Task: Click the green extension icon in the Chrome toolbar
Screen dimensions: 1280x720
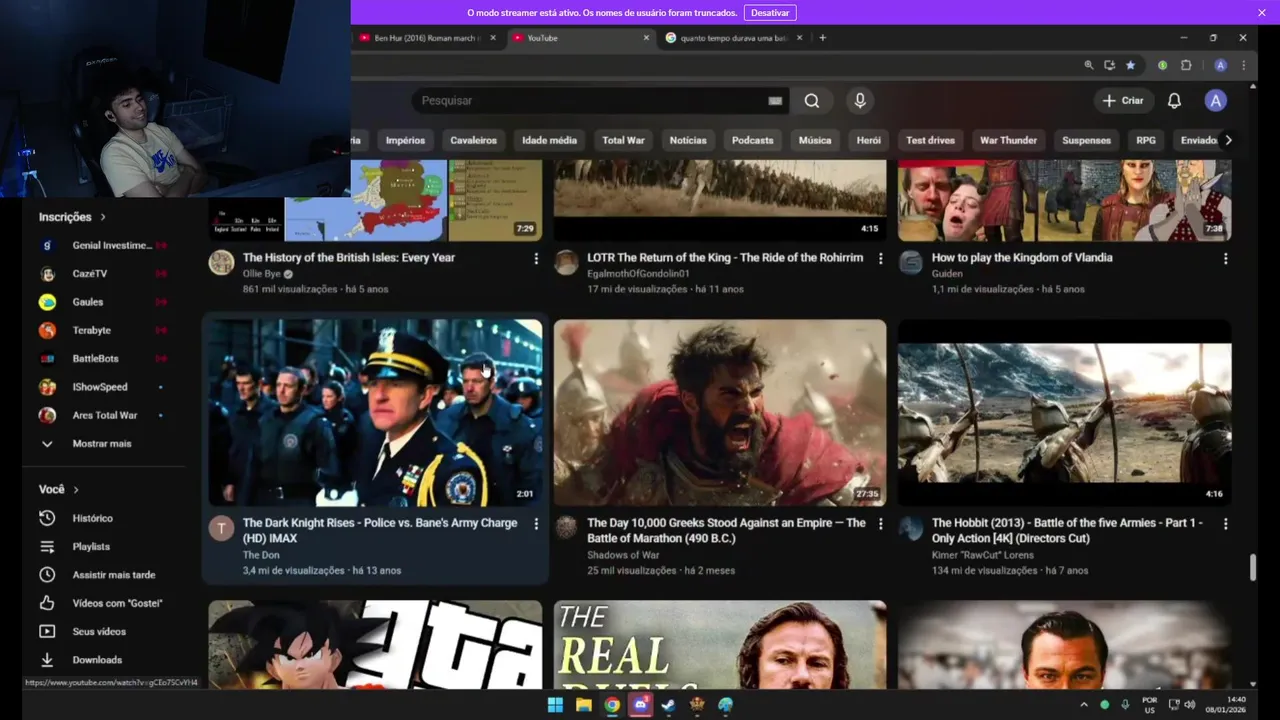Action: (x=1162, y=65)
